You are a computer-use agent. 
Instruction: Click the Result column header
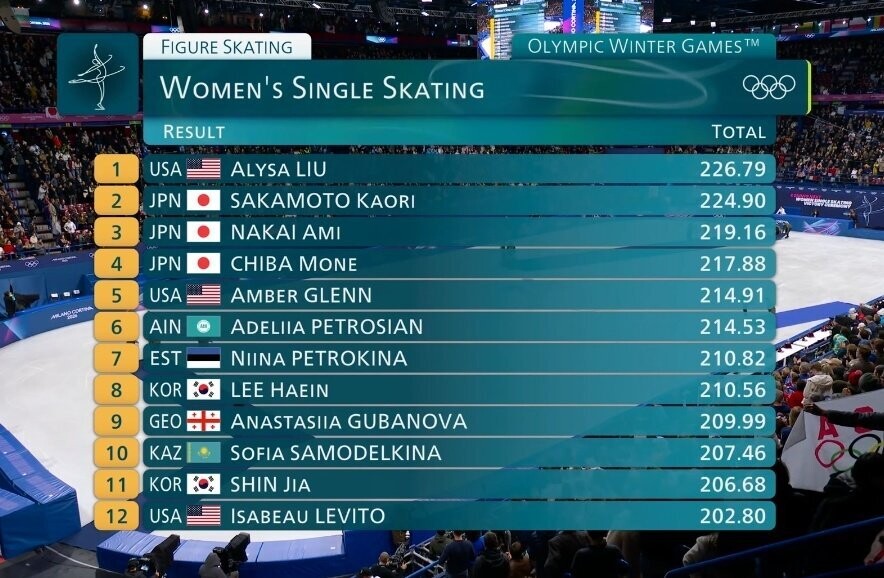click(194, 132)
